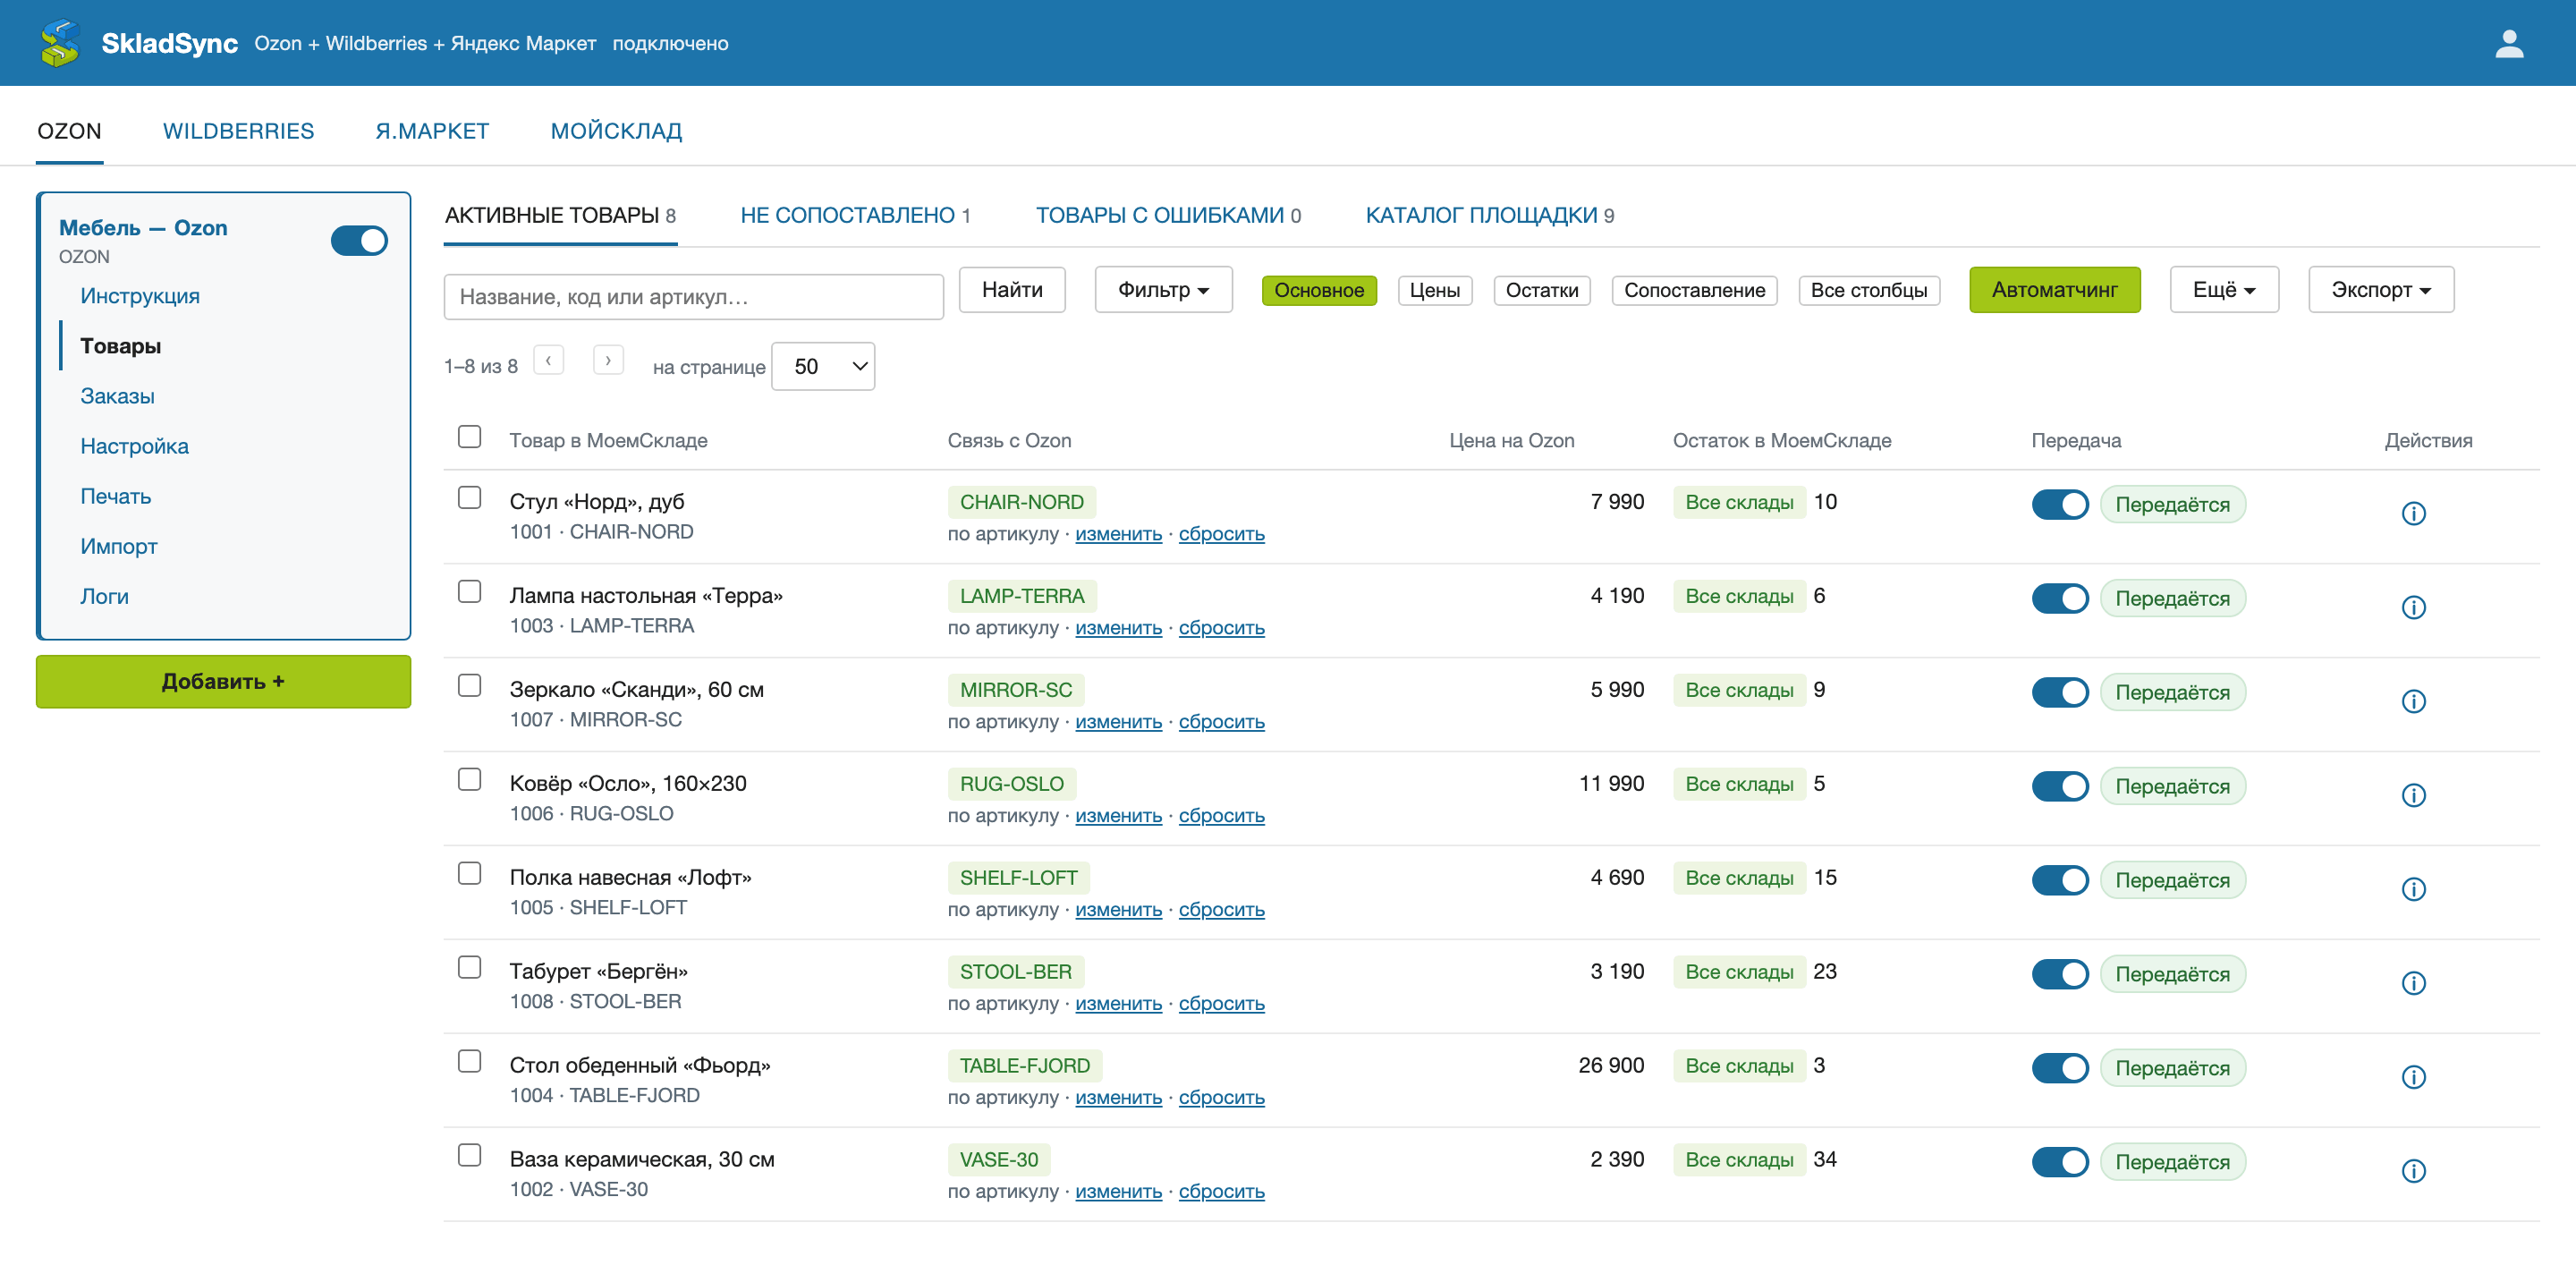Open the НЕ СОПОСТАВЛЕНО tab
2576x1265 pixels.
[x=855, y=216]
